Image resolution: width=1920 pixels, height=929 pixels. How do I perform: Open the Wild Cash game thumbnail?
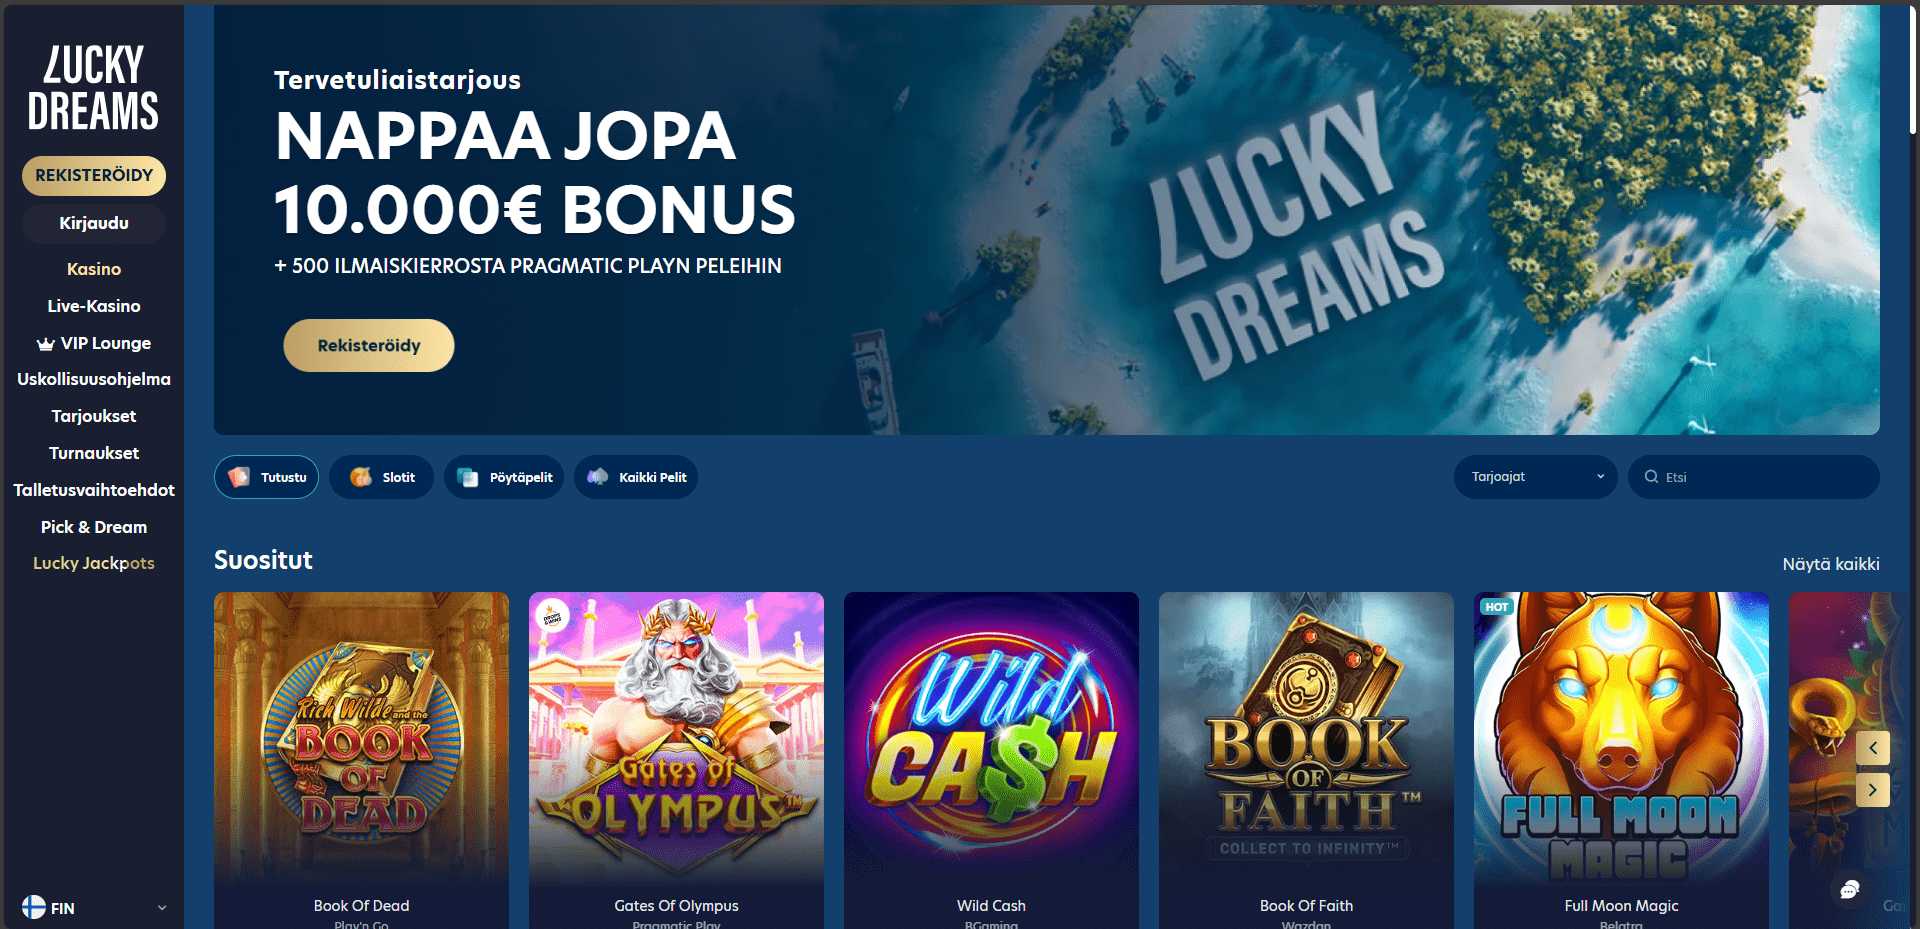click(x=991, y=740)
